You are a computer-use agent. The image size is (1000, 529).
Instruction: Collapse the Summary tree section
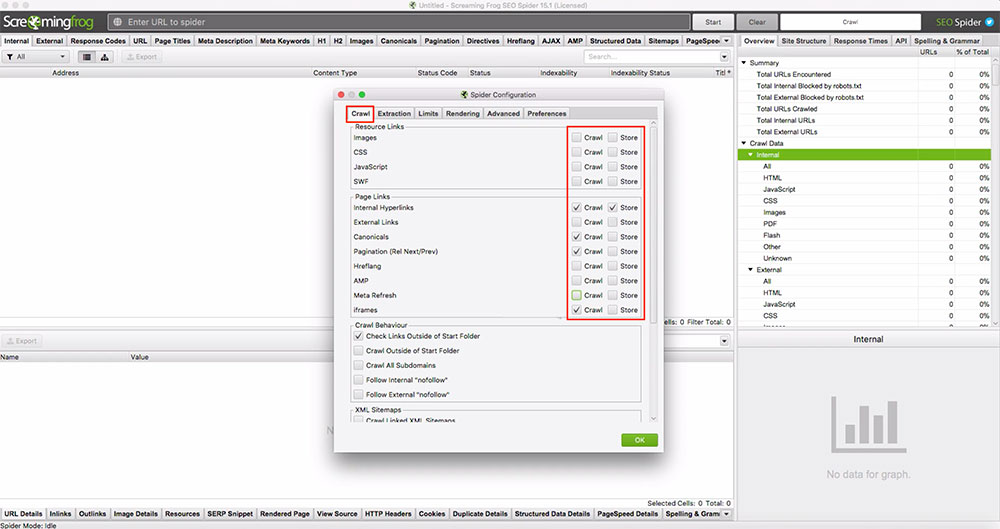(744, 63)
